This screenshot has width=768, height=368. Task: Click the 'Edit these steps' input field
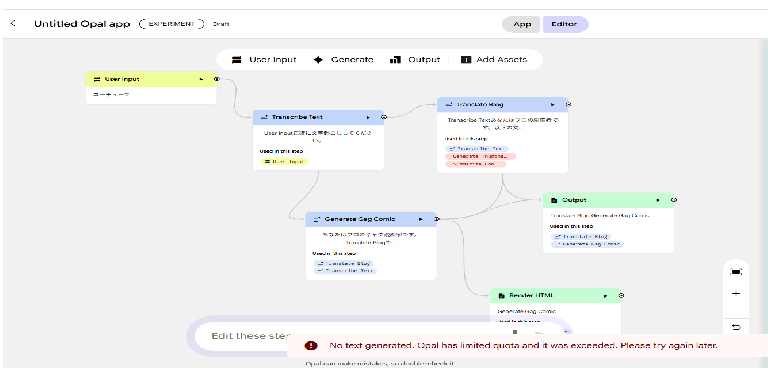pos(245,336)
